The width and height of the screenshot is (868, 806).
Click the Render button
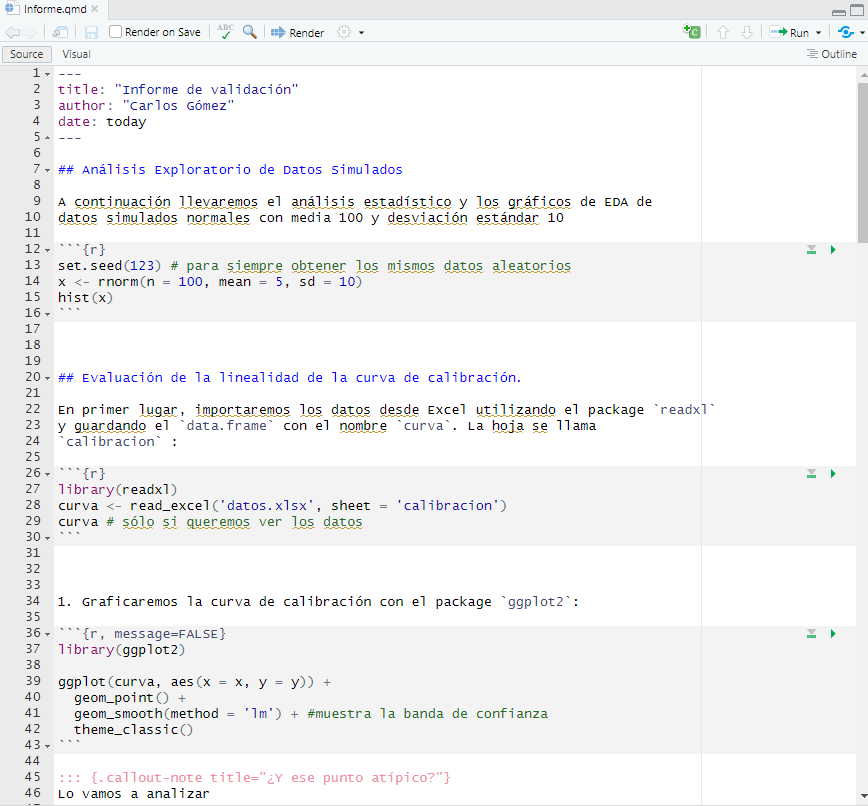tap(297, 32)
